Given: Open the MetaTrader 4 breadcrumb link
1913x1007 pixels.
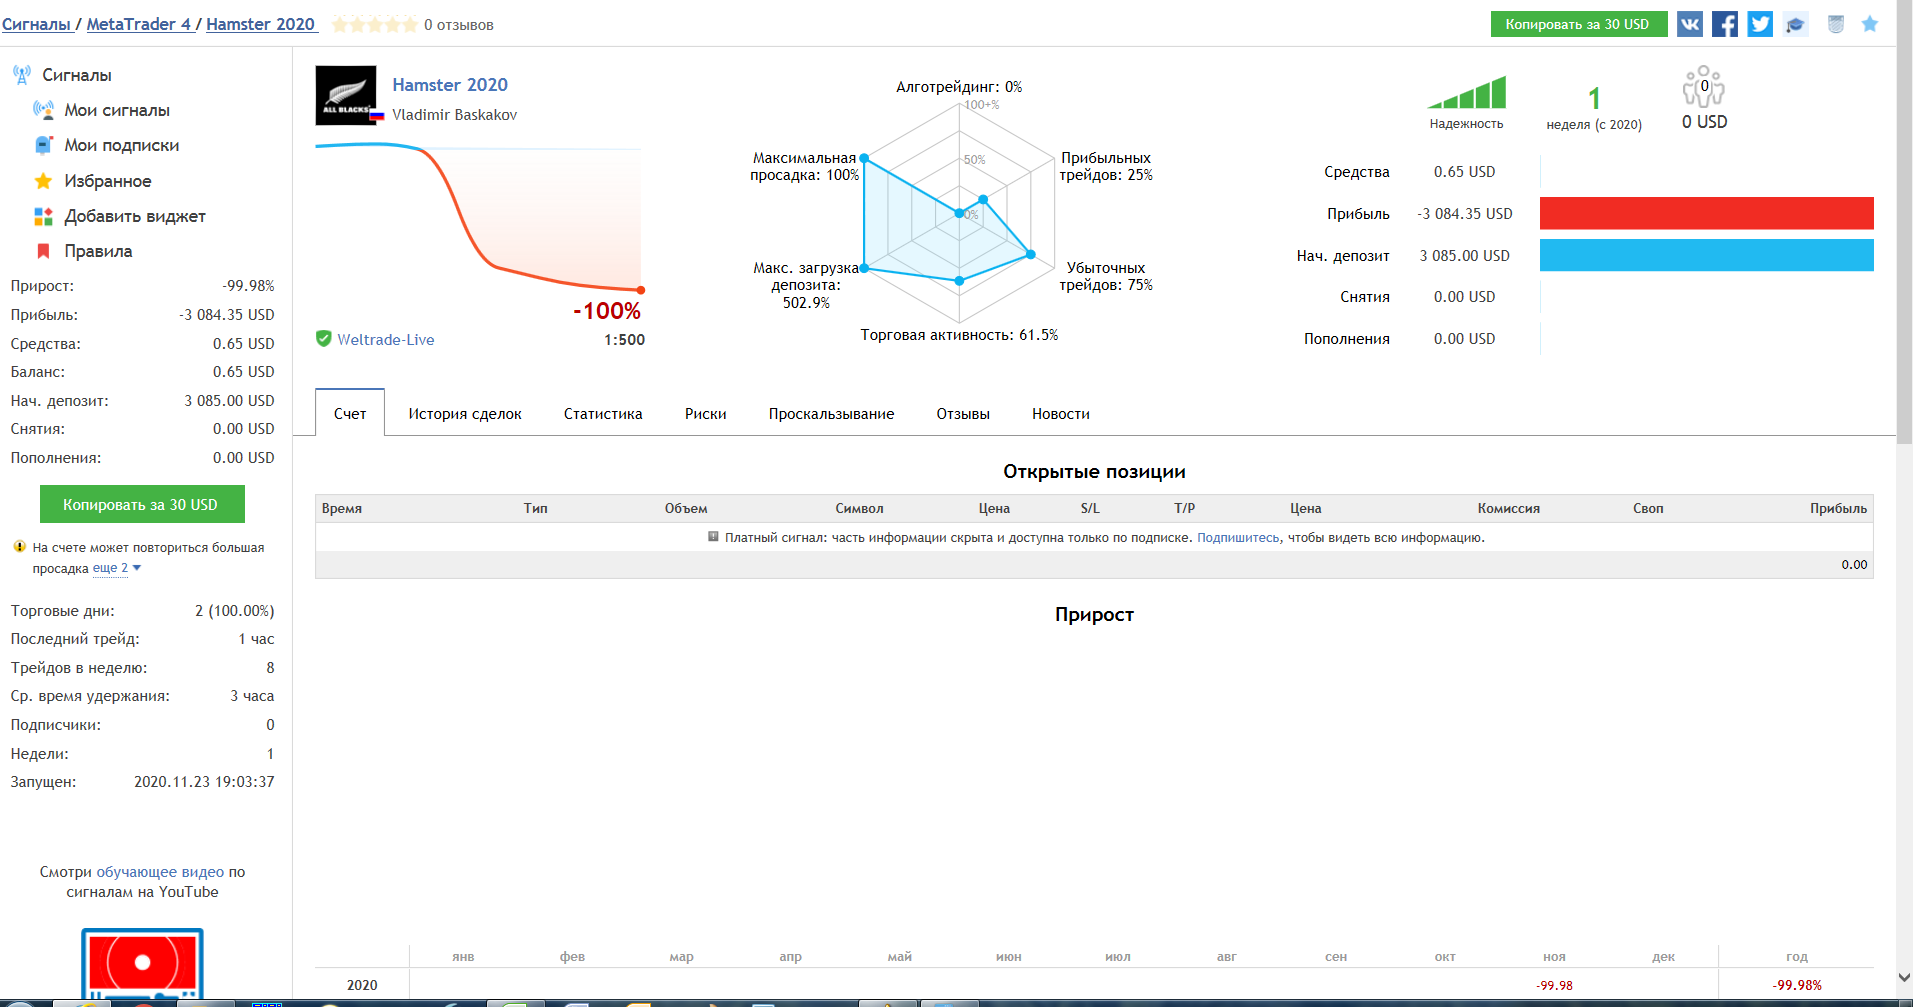Looking at the screenshot, I should tap(138, 24).
